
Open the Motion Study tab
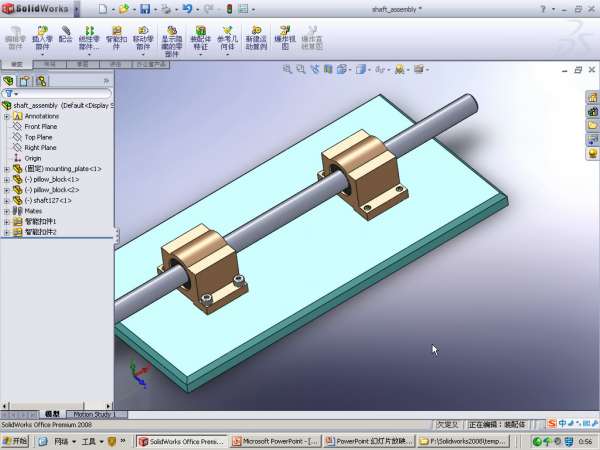91,414
